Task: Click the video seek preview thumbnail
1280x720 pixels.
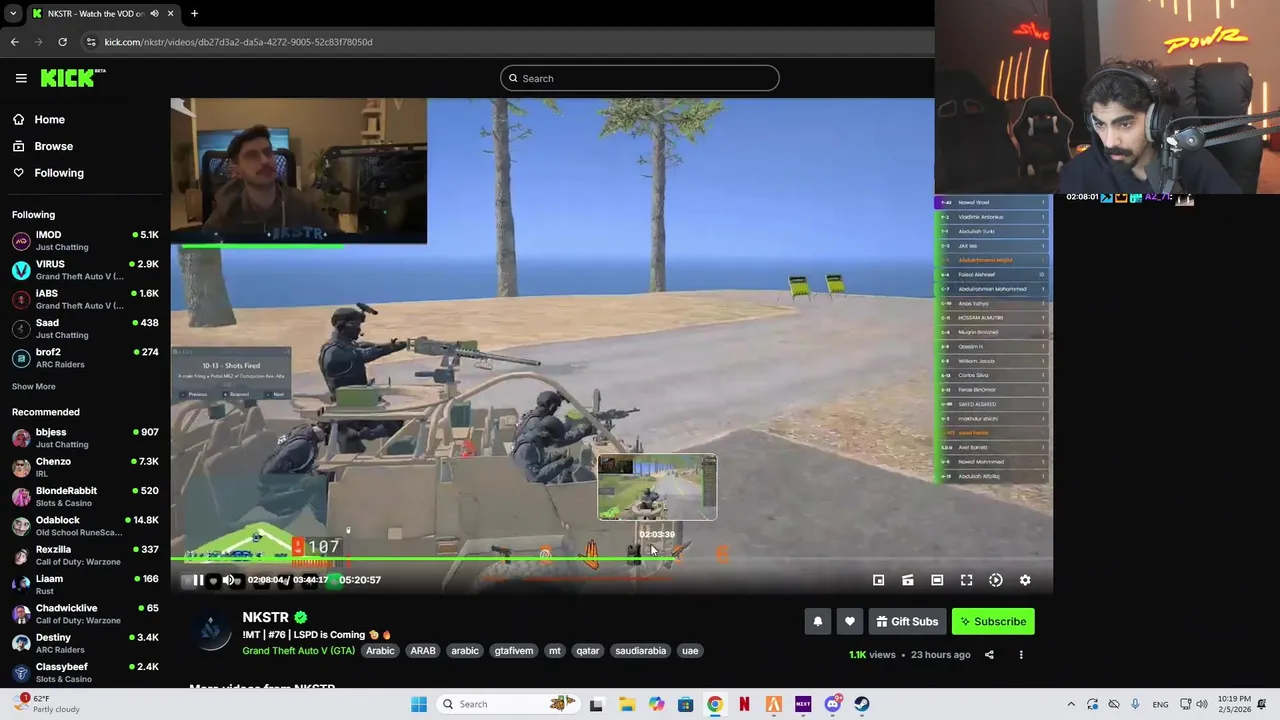Action: pos(657,488)
